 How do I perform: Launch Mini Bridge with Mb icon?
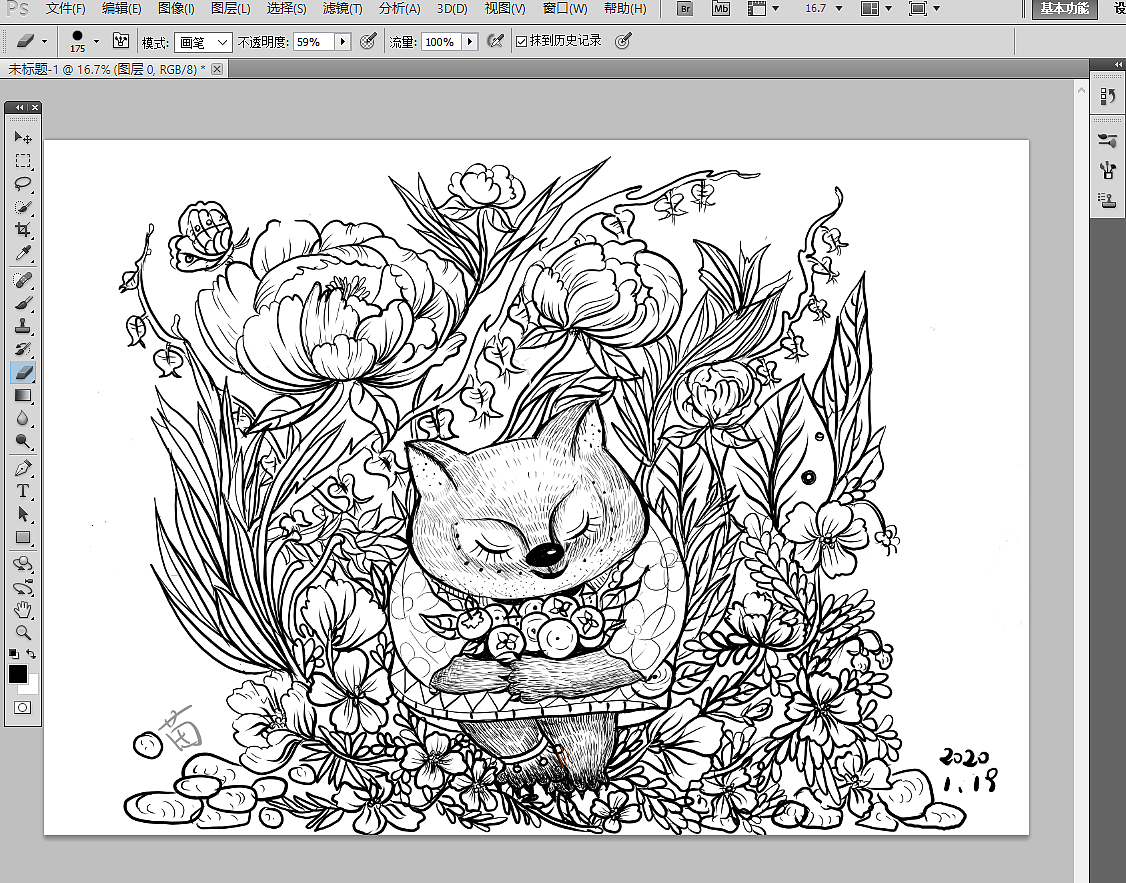point(720,9)
